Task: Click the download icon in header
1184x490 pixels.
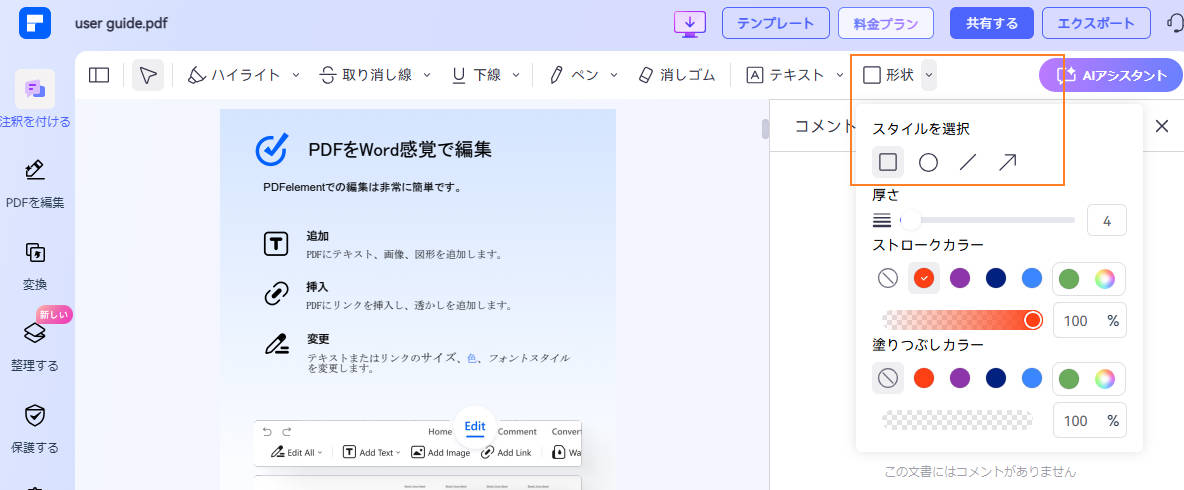Action: point(690,23)
